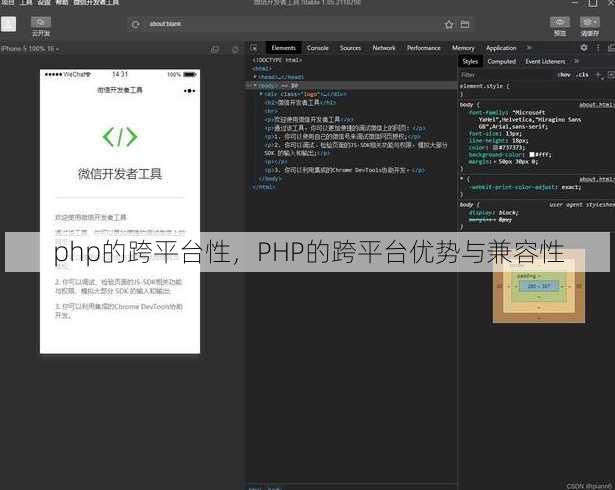Collapse the div class logo node

[261, 94]
